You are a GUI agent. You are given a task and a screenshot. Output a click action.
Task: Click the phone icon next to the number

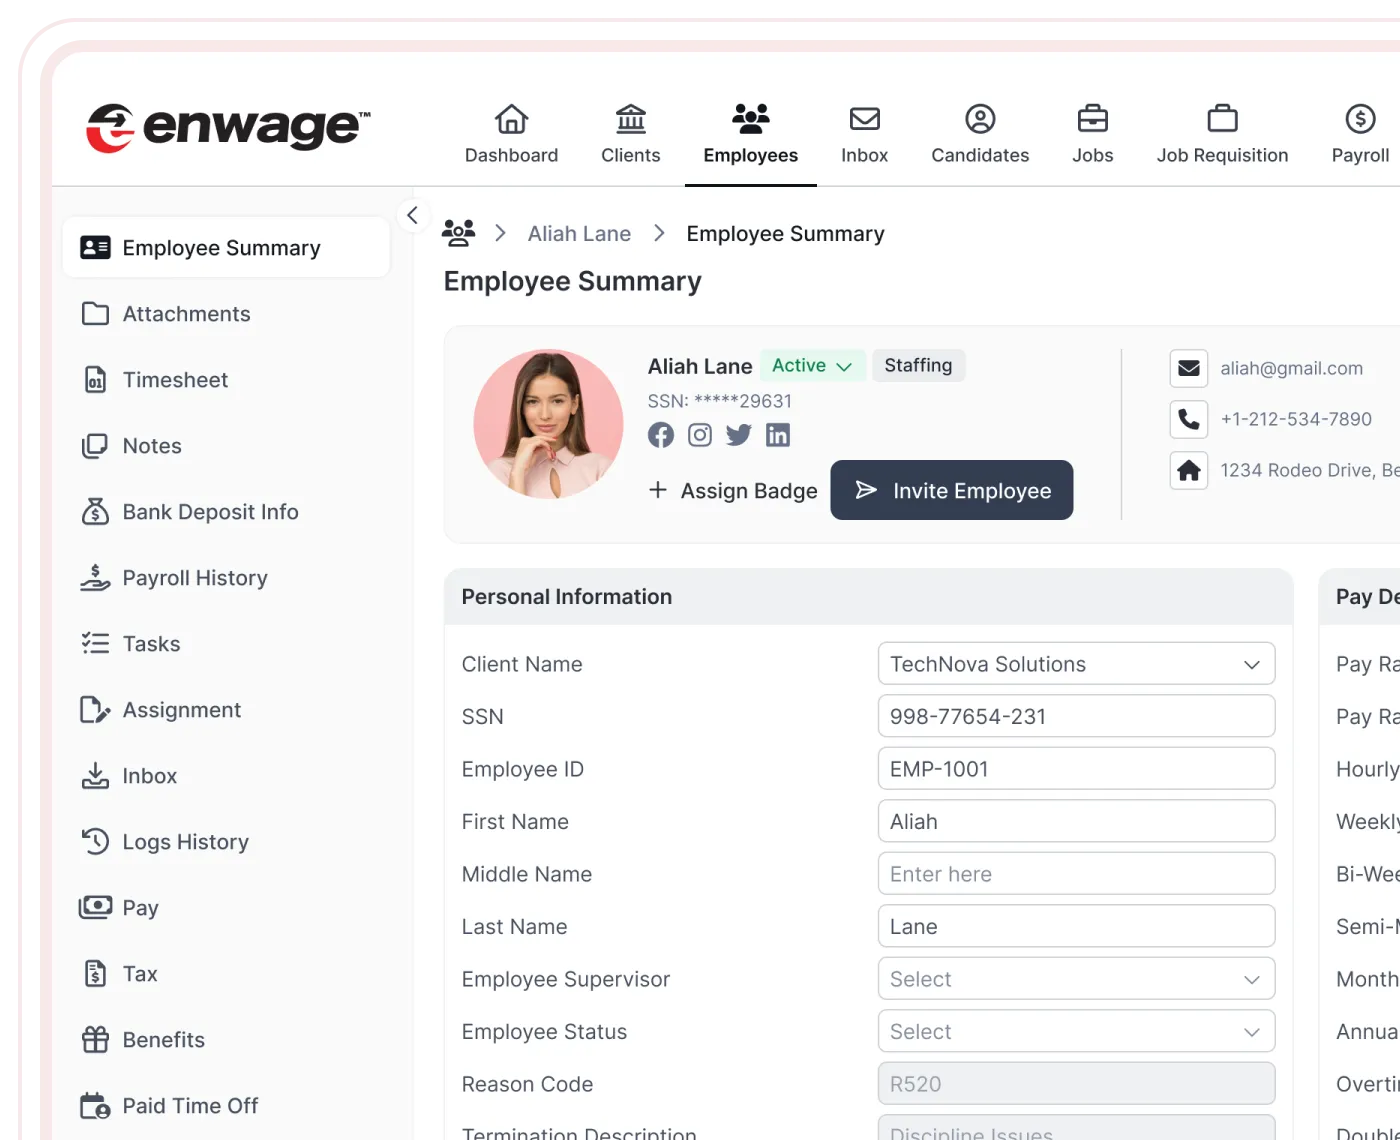[x=1188, y=419]
